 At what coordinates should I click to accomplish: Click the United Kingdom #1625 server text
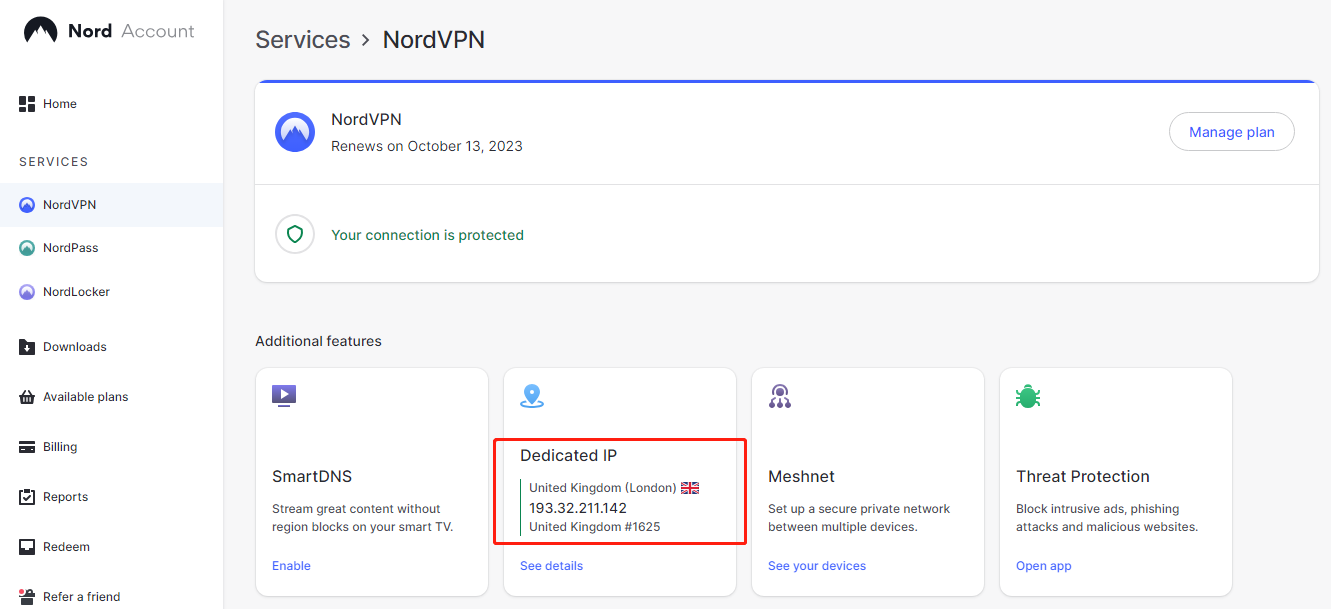(594, 527)
